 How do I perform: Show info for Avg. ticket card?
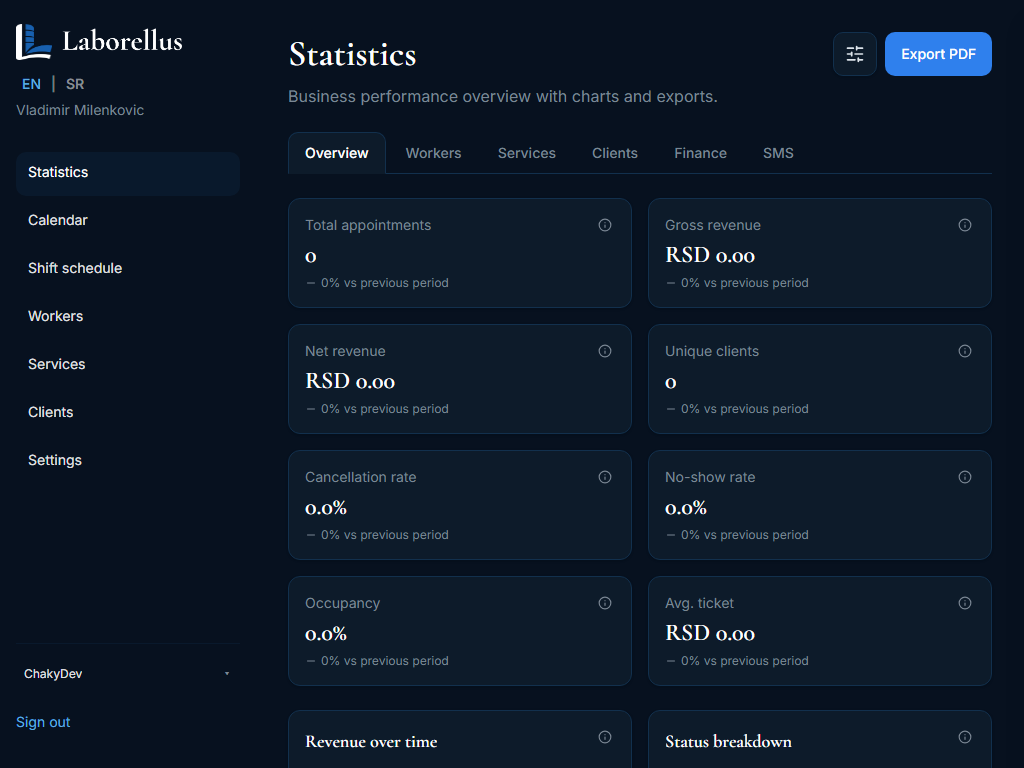tap(965, 603)
